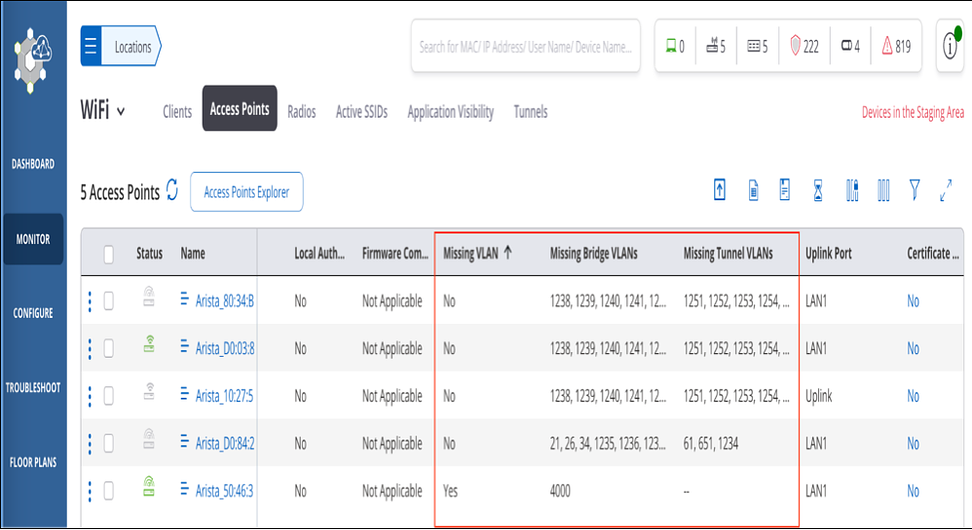Click the Access Points Explorer button
The image size is (972, 530).
pyautogui.click(x=246, y=192)
